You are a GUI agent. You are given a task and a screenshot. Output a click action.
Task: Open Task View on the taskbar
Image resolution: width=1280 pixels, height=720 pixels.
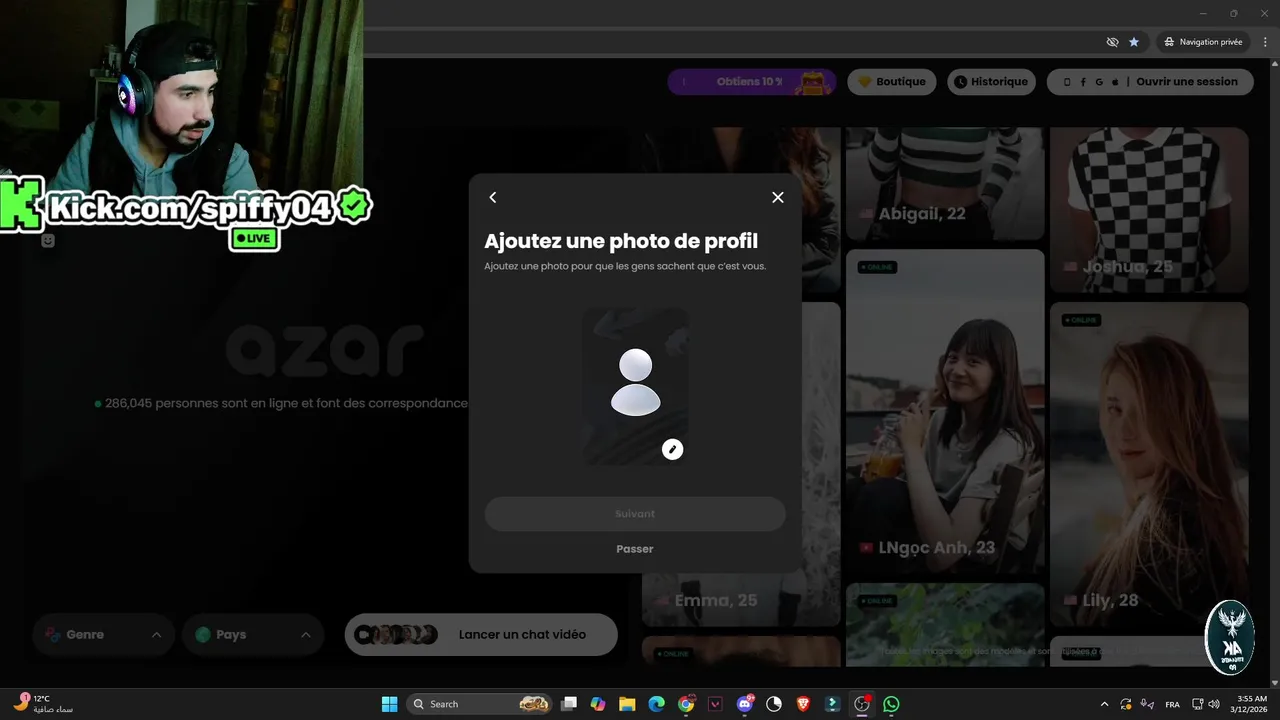569,704
